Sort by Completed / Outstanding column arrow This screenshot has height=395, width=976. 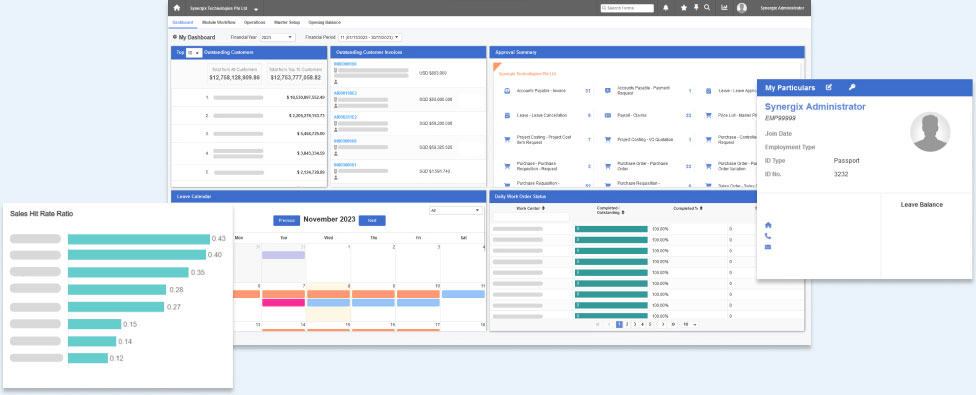[623, 213]
